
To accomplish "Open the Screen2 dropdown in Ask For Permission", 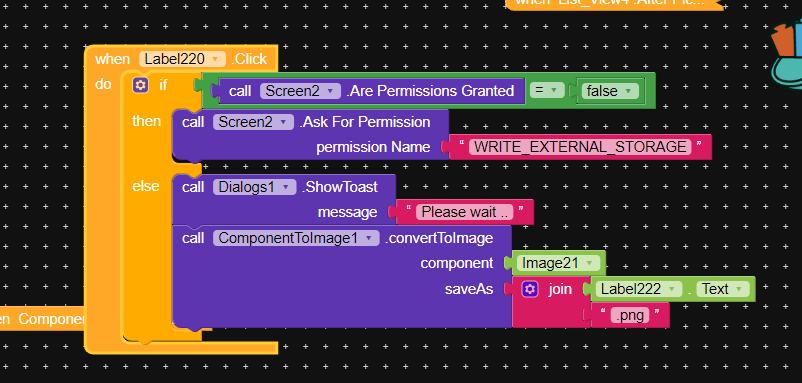I will (x=254, y=122).
